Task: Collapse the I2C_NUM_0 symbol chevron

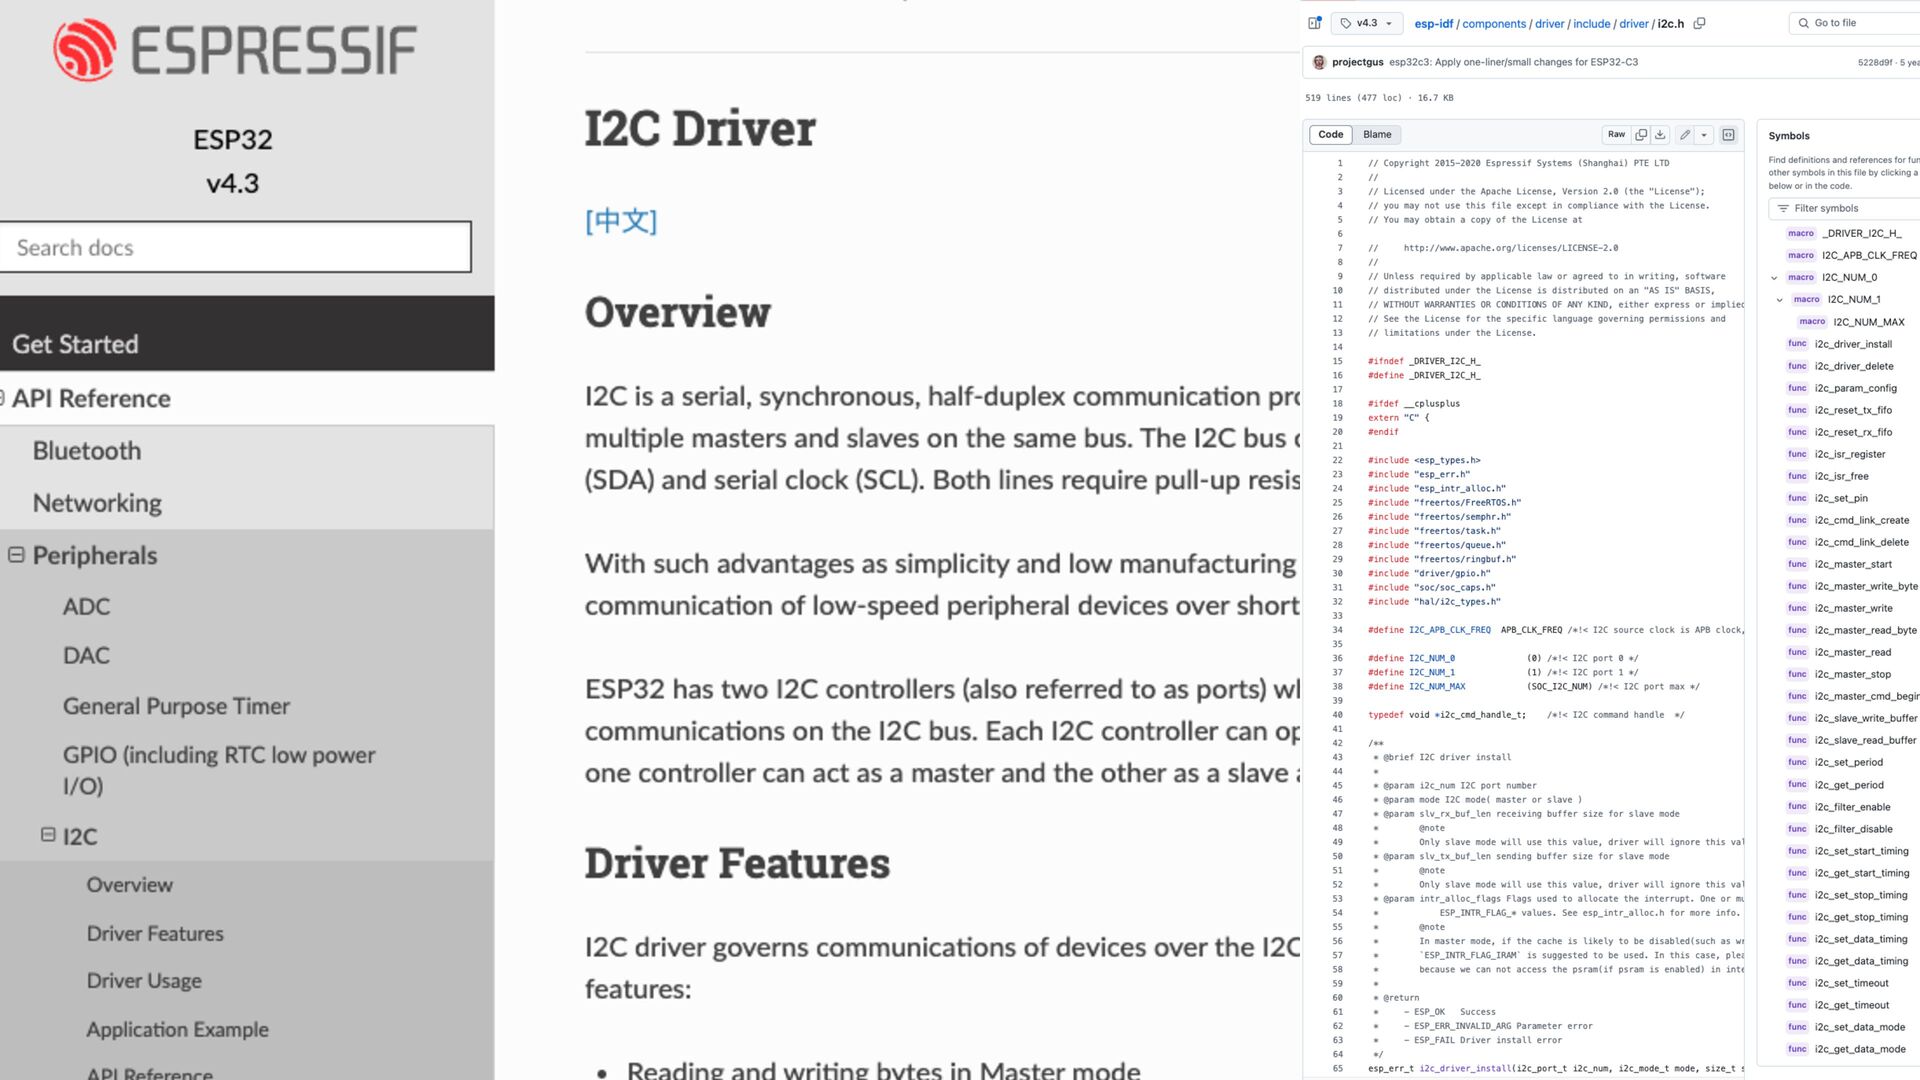Action: point(1774,278)
